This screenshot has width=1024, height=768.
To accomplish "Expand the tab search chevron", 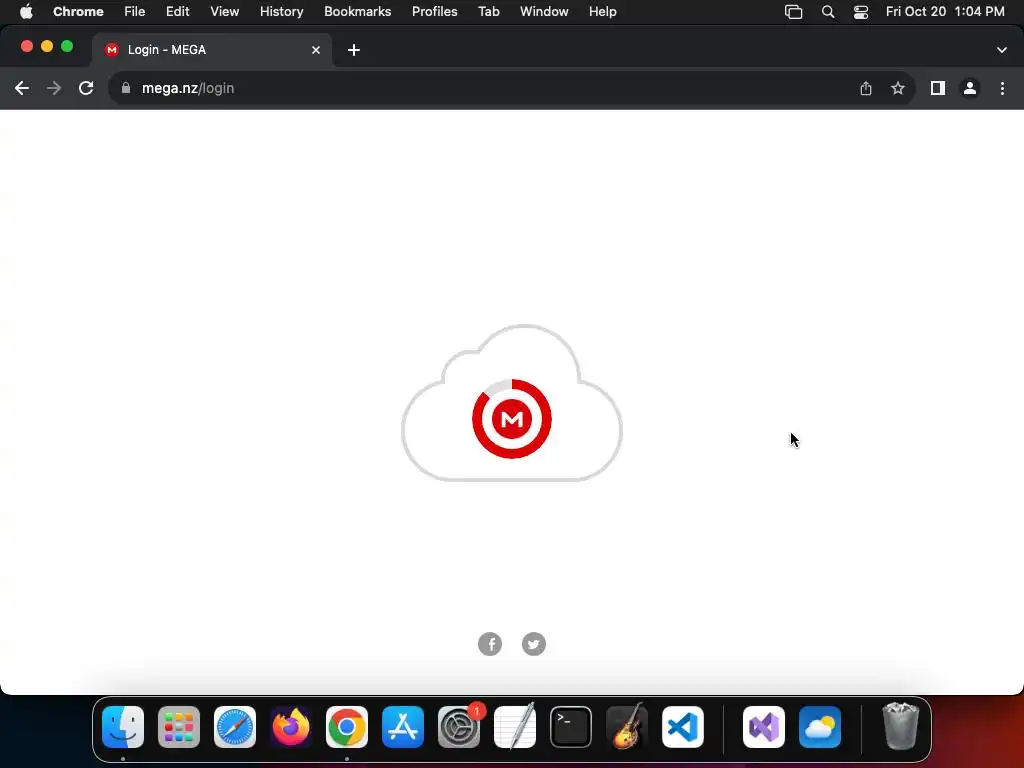I will tap(1002, 50).
